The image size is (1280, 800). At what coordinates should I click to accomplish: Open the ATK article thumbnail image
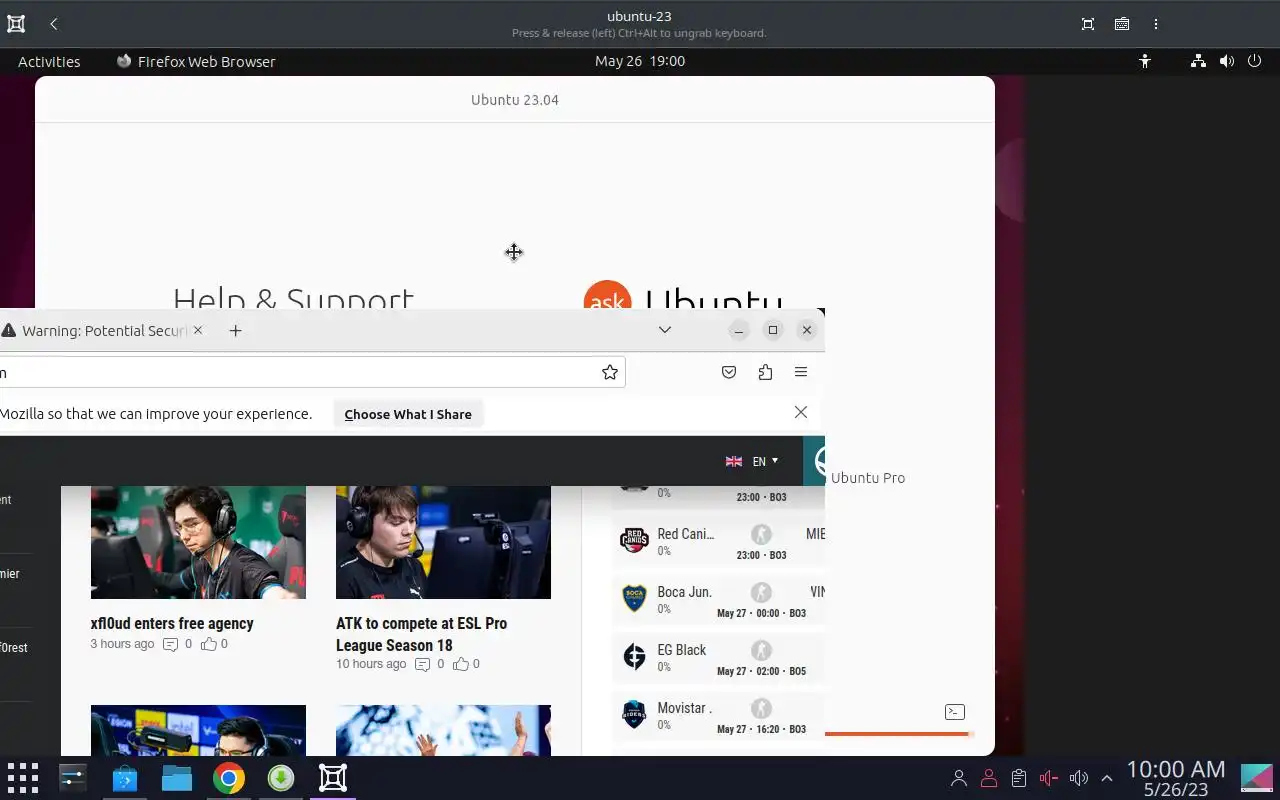click(x=443, y=542)
